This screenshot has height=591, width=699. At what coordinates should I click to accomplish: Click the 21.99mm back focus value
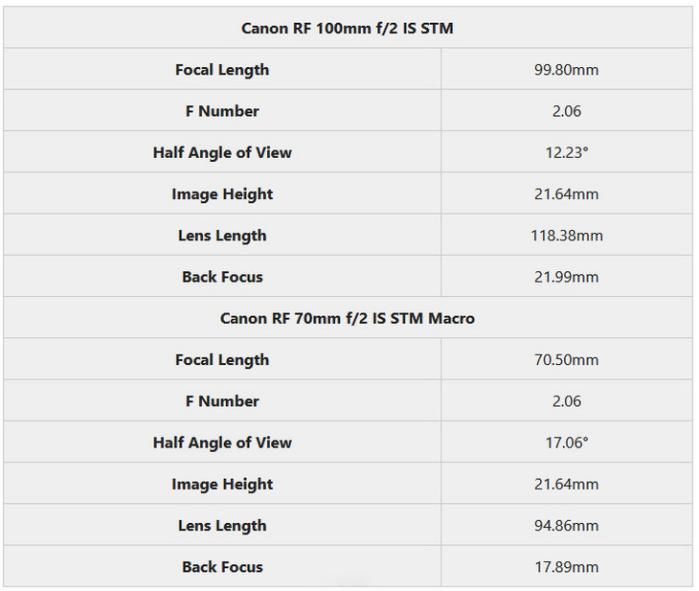[566, 277]
